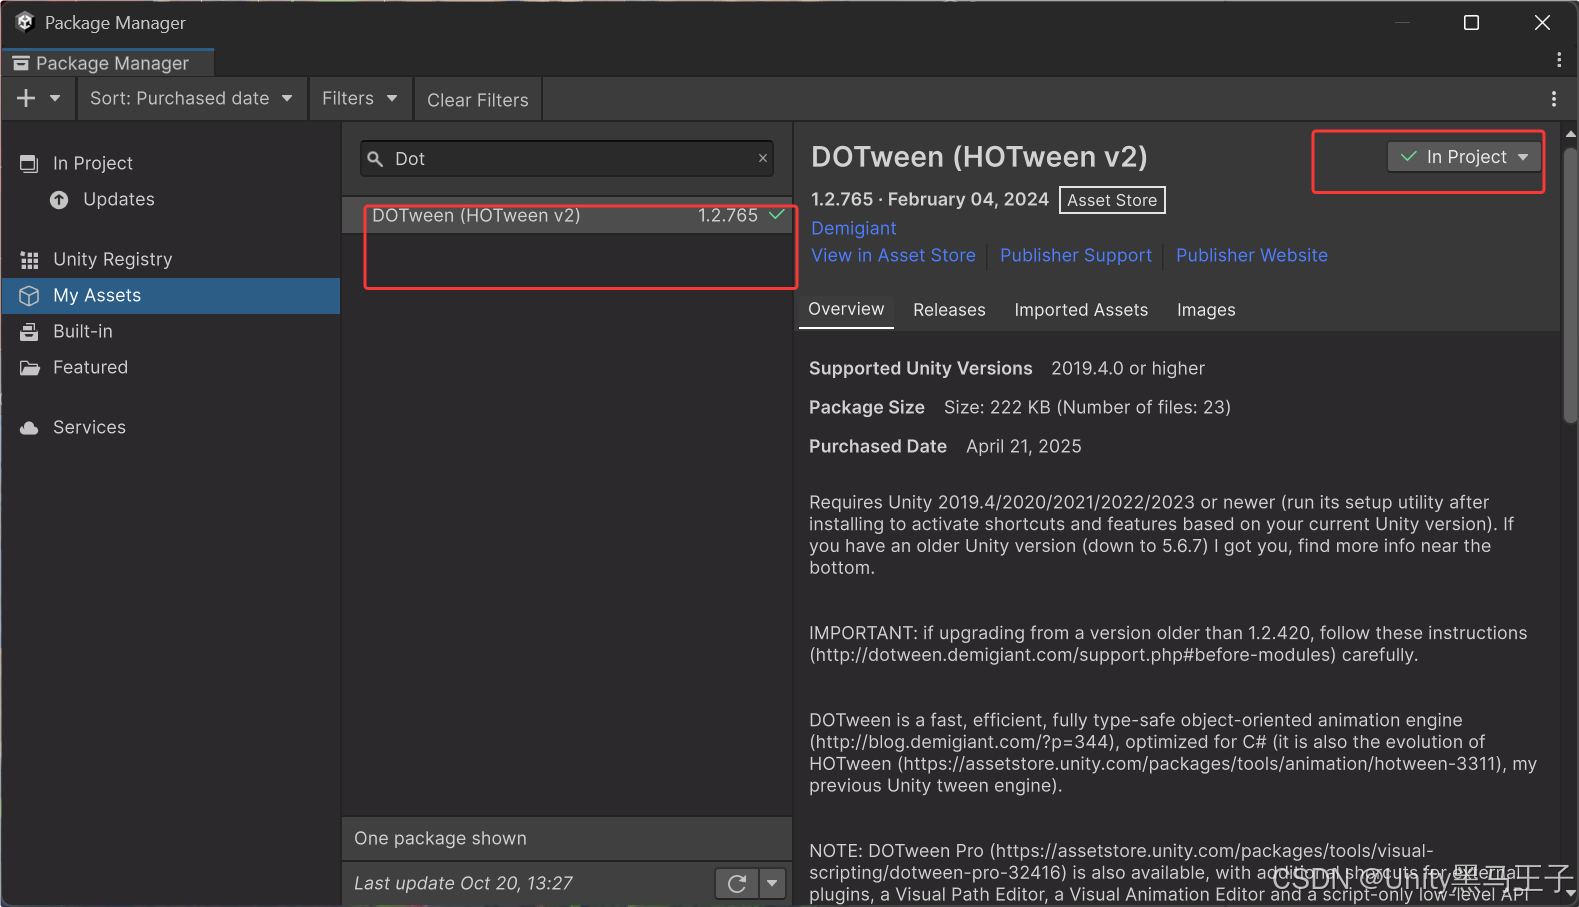
Task: Switch to the Images tab
Action: [1206, 310]
